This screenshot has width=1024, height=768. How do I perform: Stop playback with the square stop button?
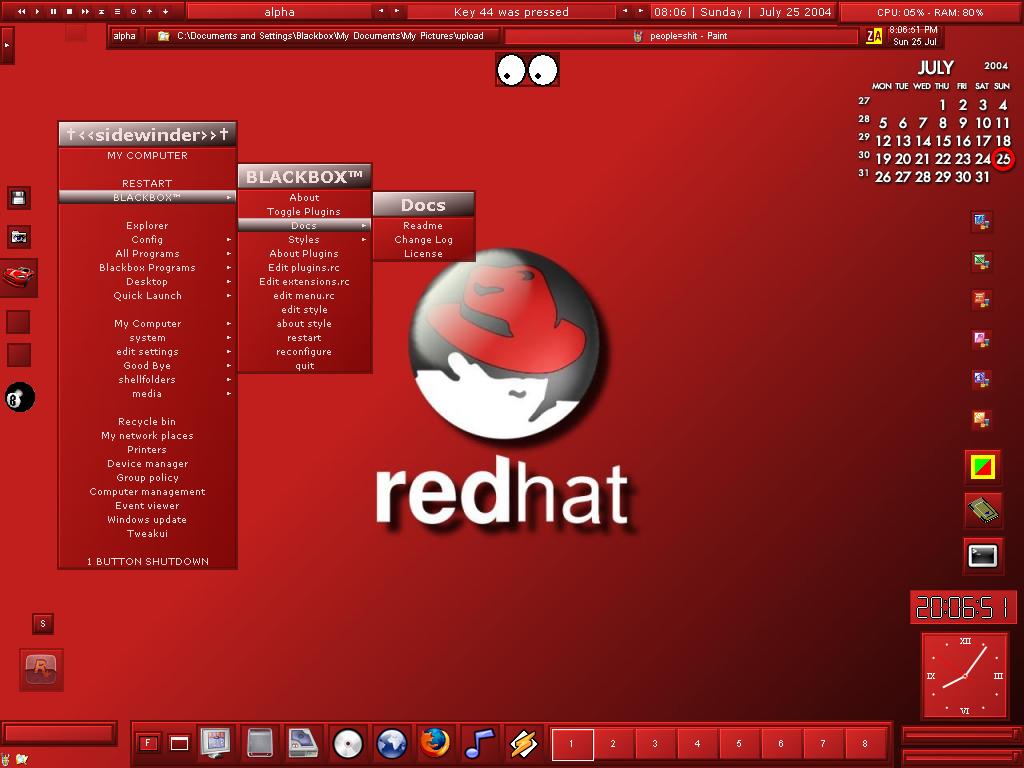click(69, 12)
